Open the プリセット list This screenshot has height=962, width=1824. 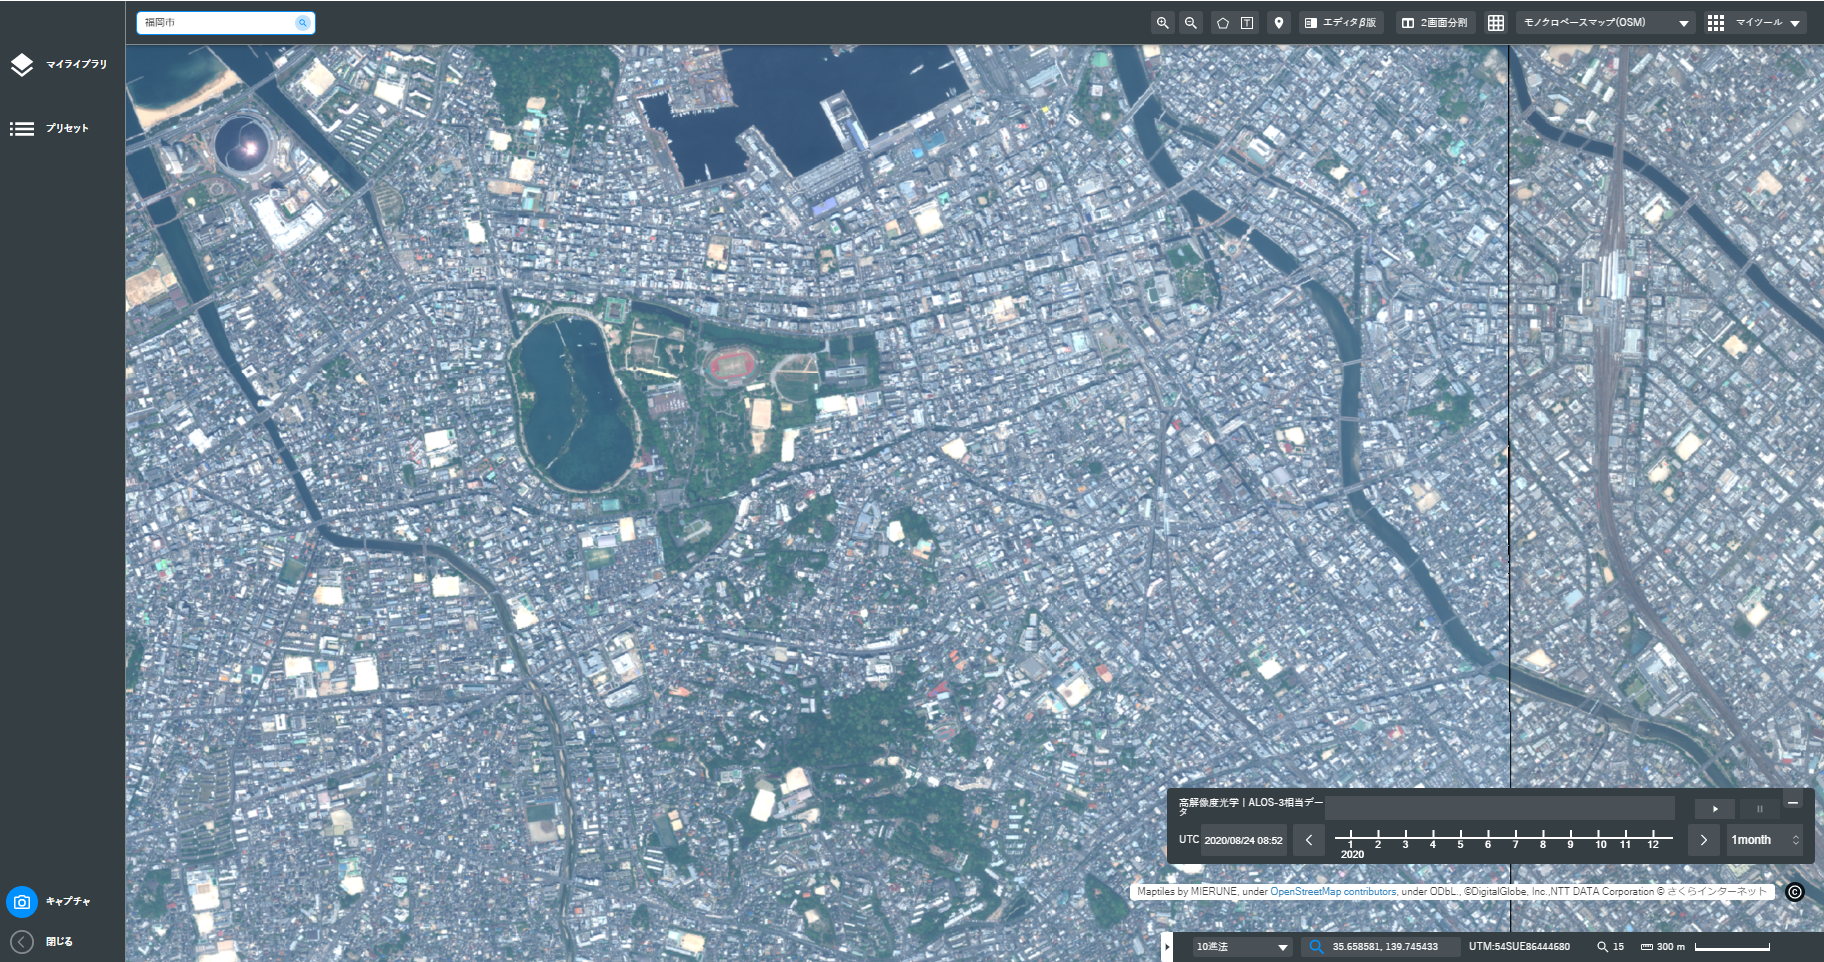point(50,128)
